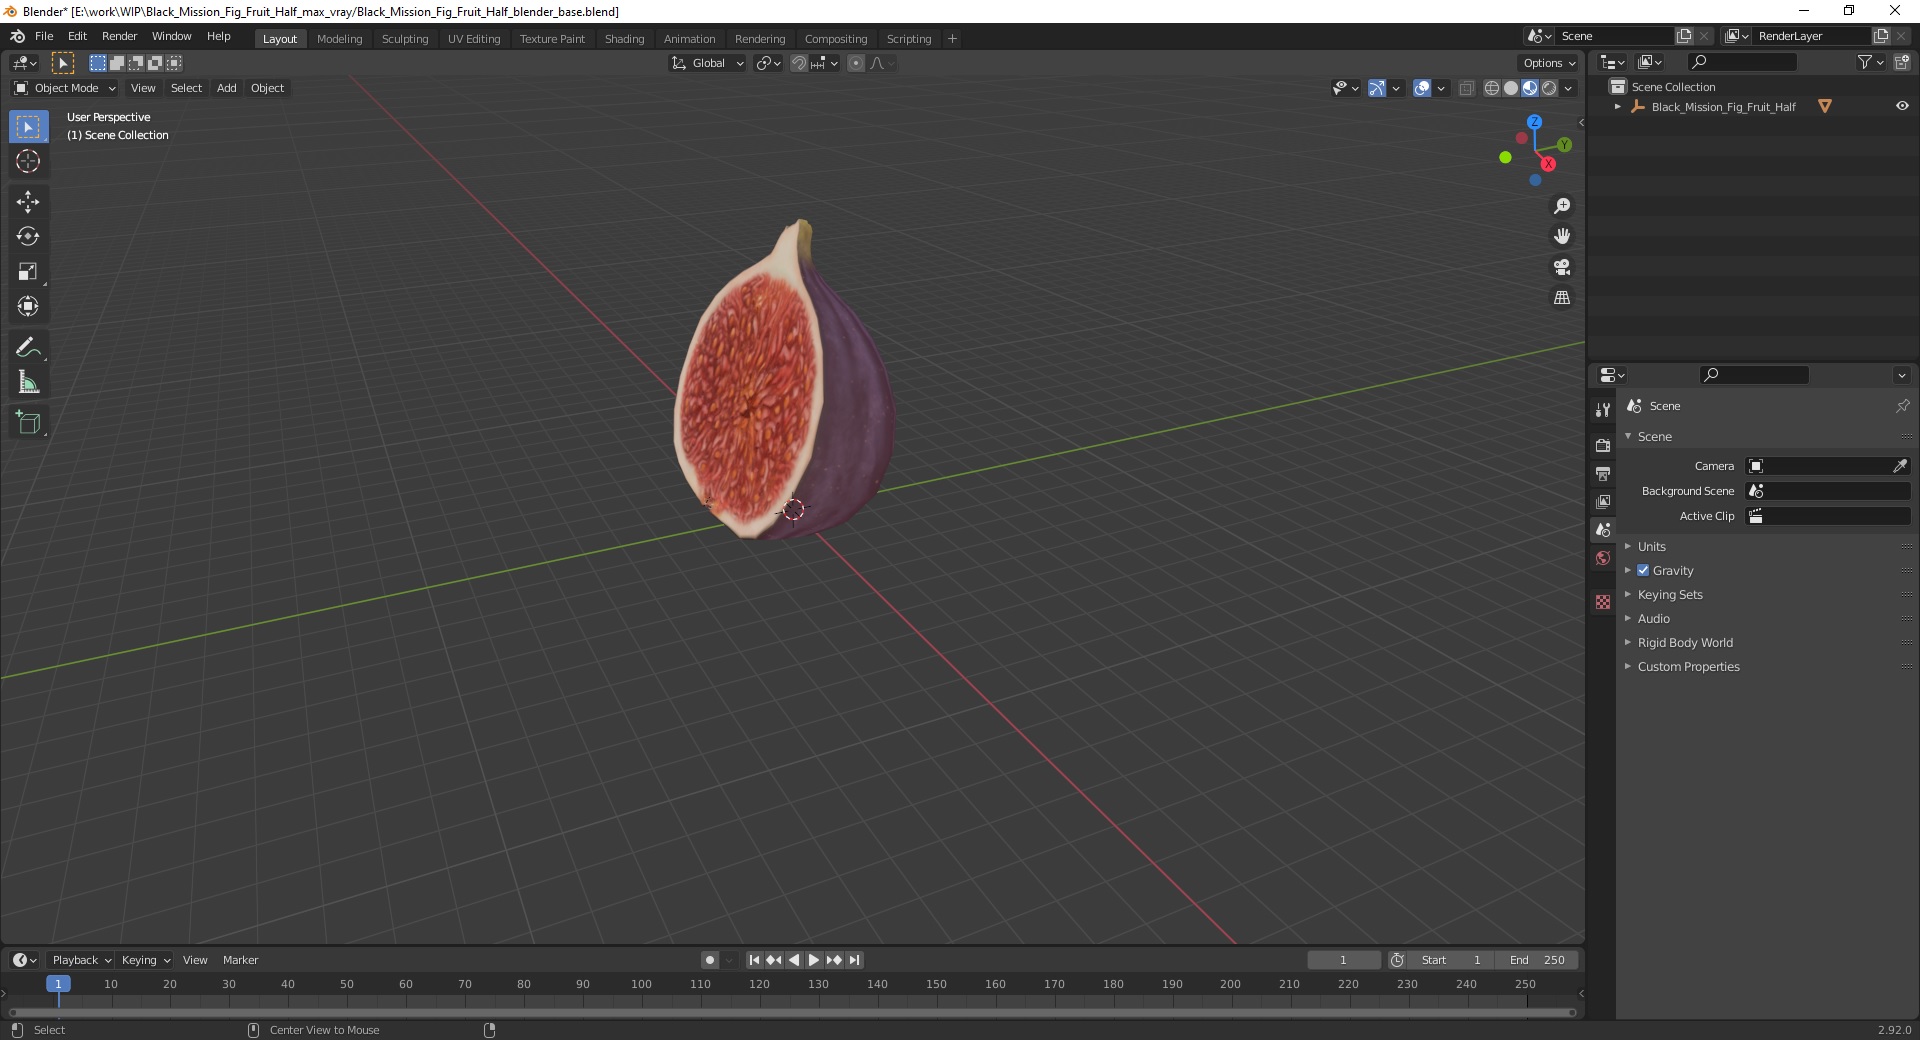Click the X axis on navigation gizmo

click(x=1548, y=164)
